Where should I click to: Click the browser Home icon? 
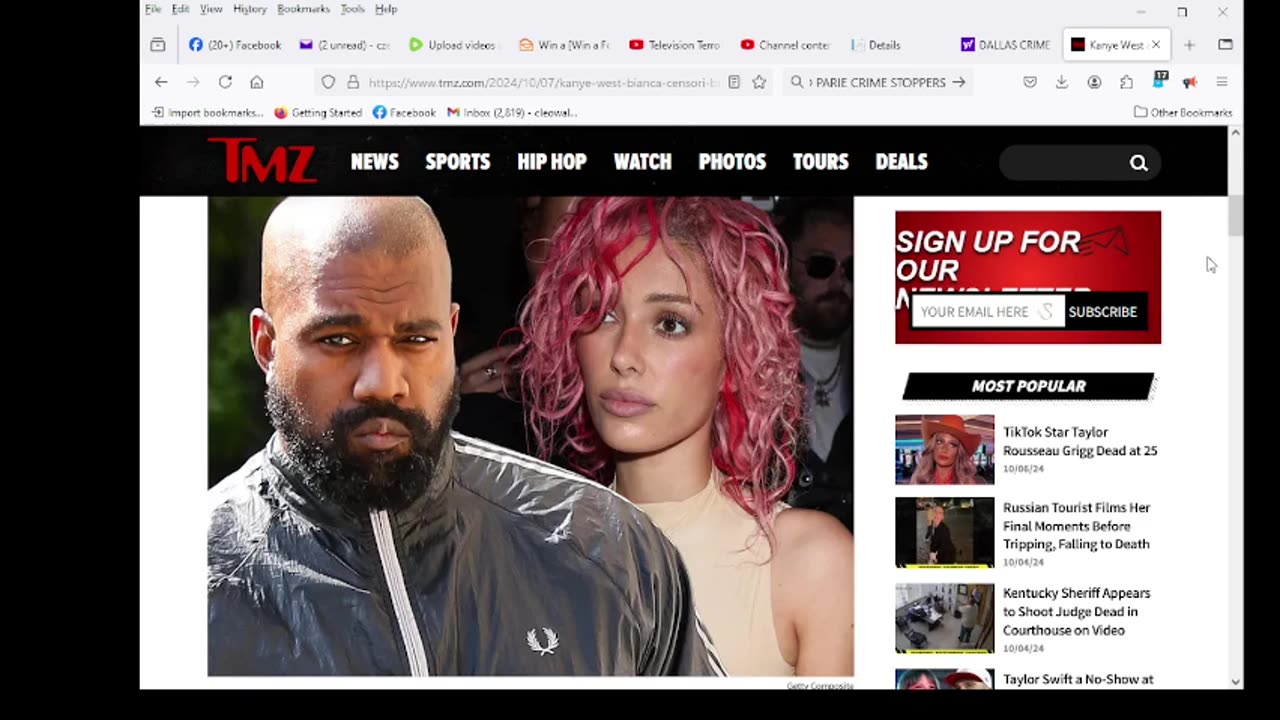click(257, 82)
